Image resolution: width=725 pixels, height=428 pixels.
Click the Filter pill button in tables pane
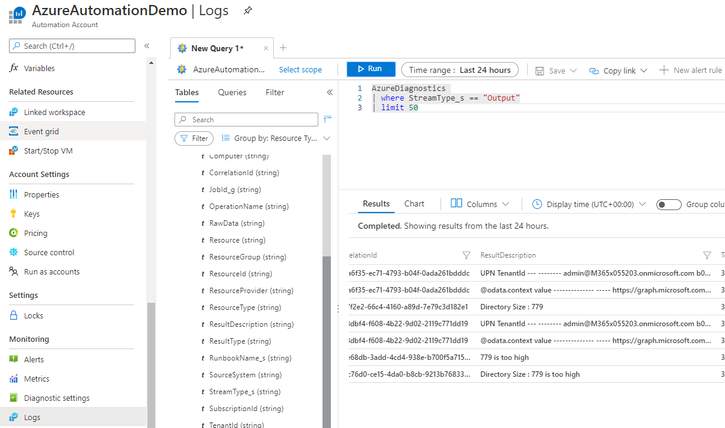pyautogui.click(x=194, y=138)
